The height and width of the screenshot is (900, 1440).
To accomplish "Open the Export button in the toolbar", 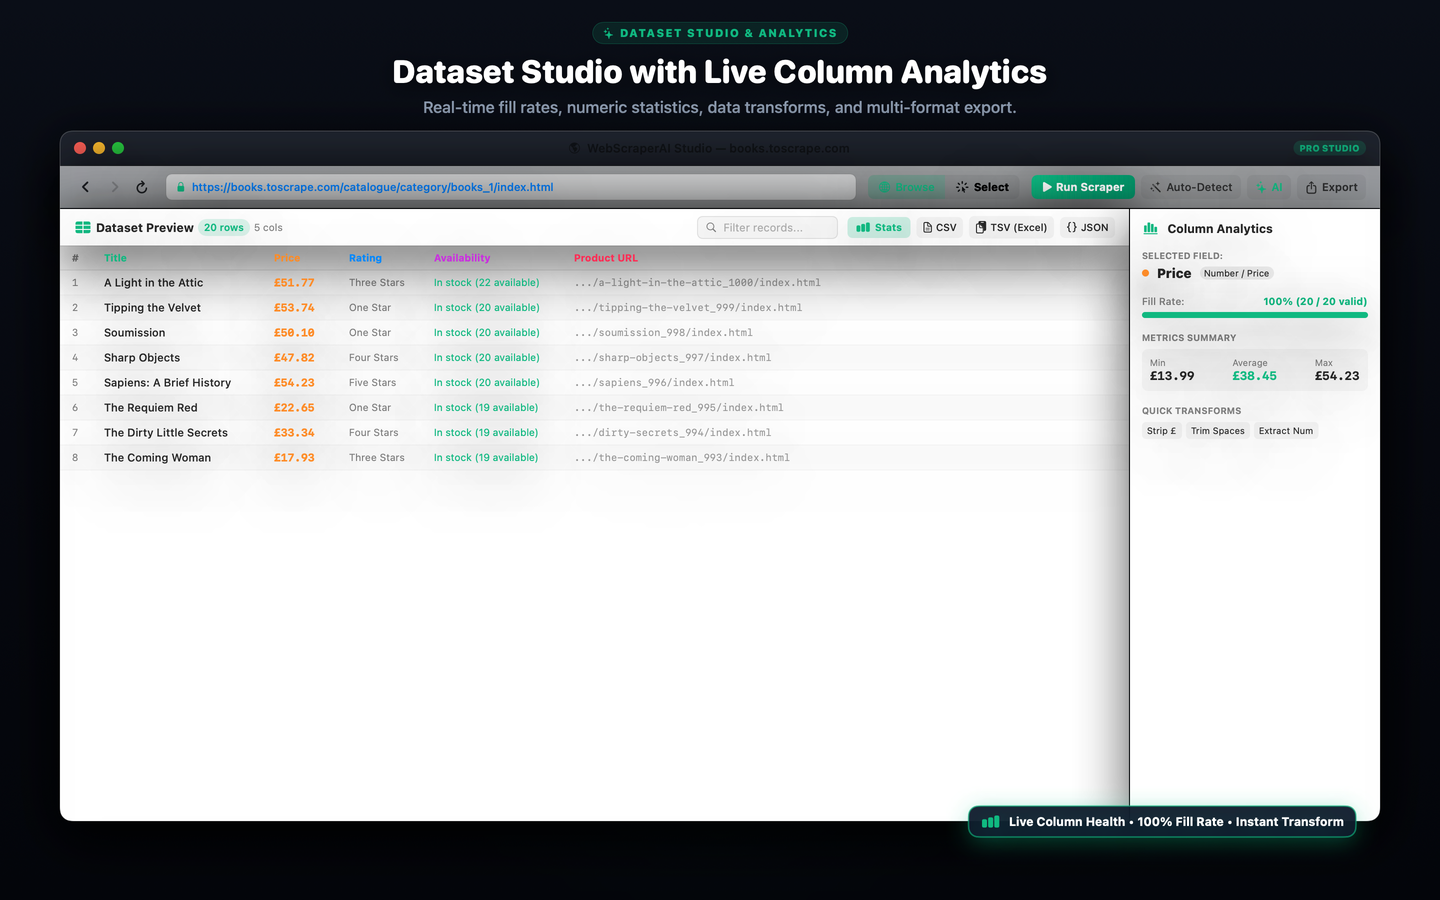I will pos(1332,187).
